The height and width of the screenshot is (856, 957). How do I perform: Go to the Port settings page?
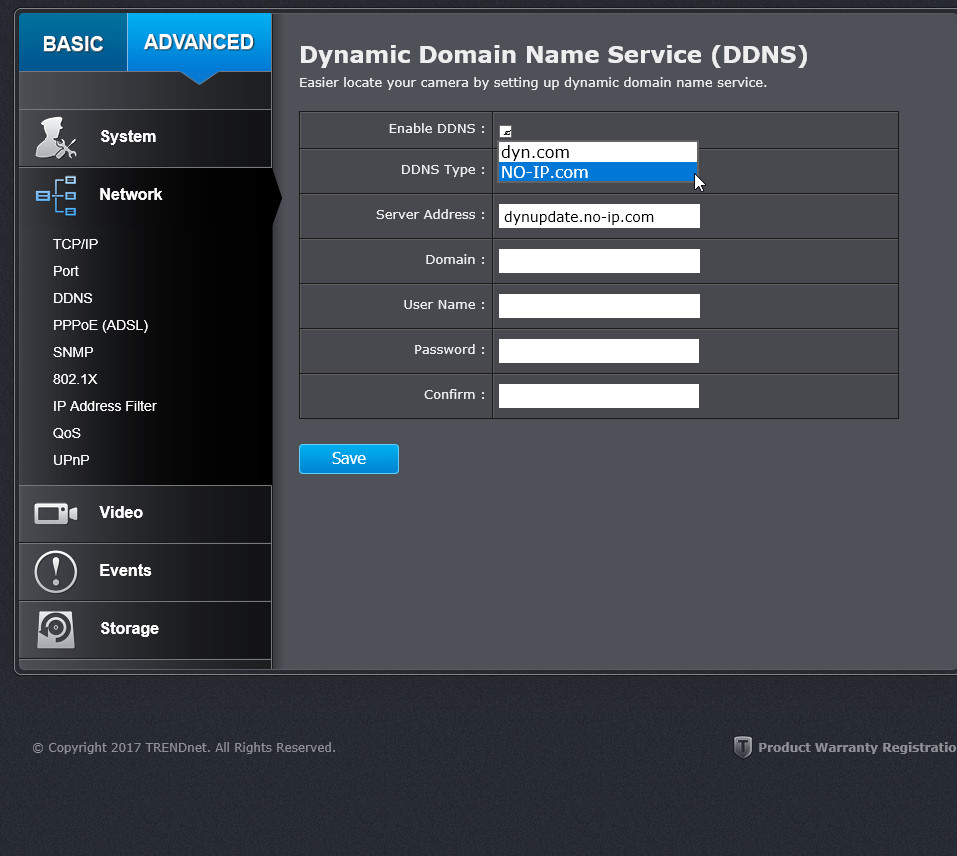pos(66,271)
